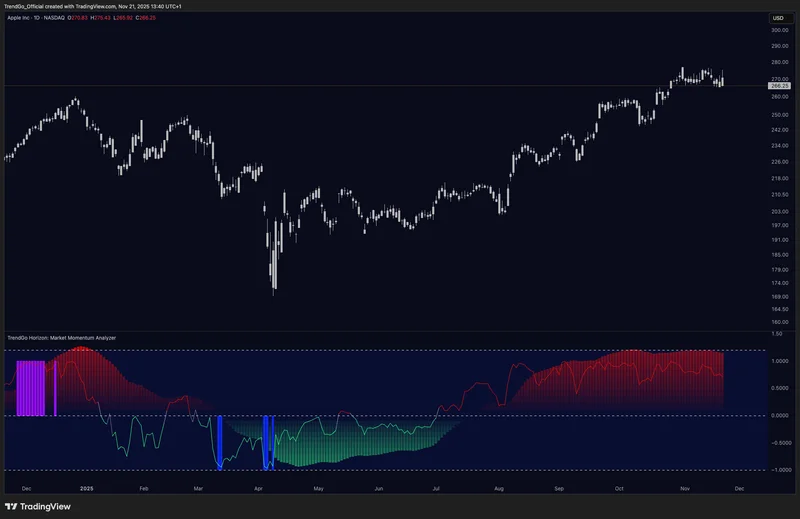Viewport: 800px width, 519px height.
Task: Click the TradingView logo at bottom left
Action: click(38, 507)
